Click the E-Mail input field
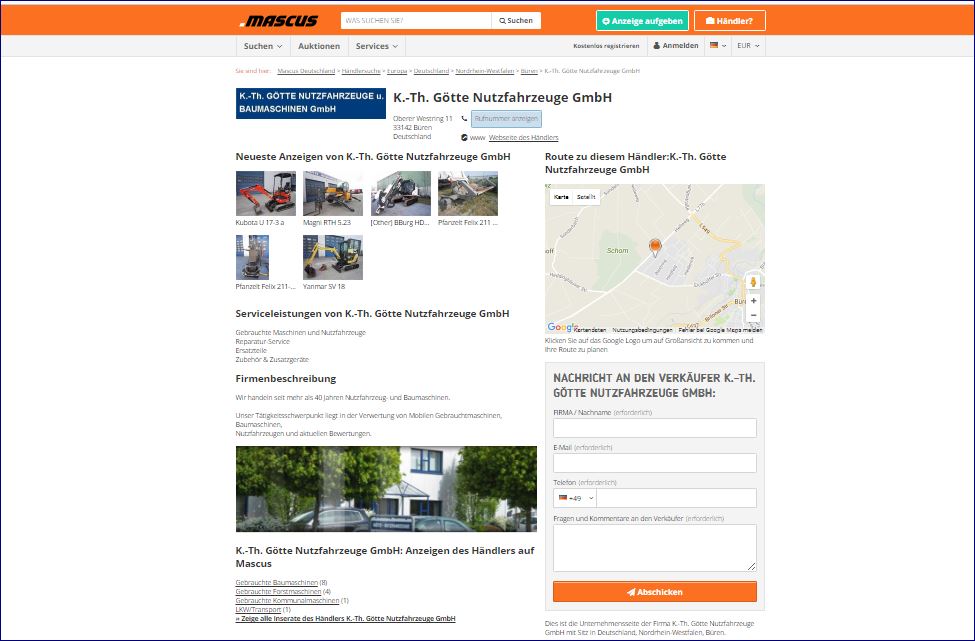The width and height of the screenshot is (975, 641). tap(655, 463)
